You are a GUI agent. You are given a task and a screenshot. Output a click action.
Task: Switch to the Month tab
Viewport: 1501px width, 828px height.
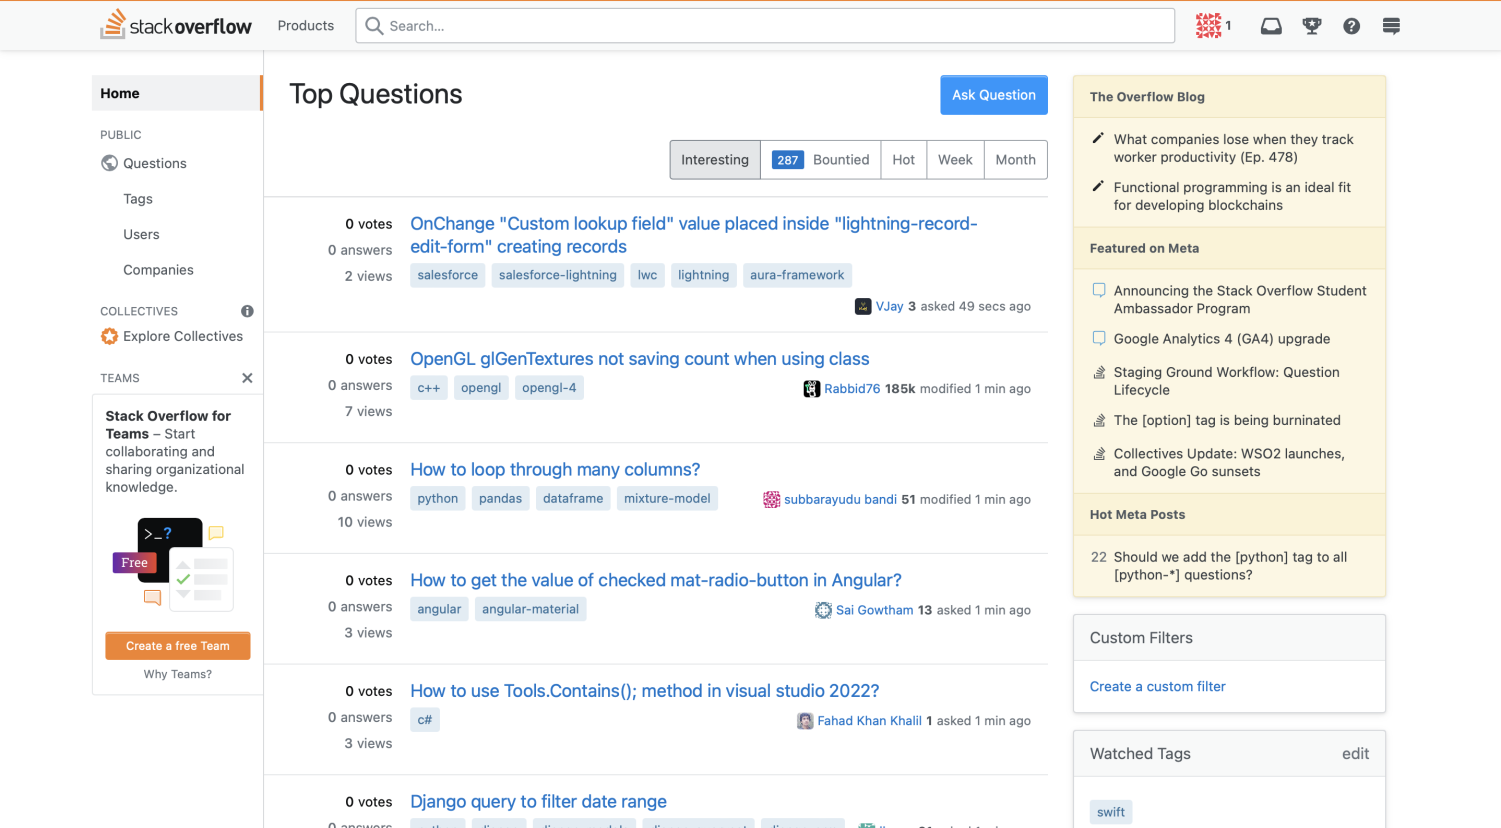click(1016, 160)
